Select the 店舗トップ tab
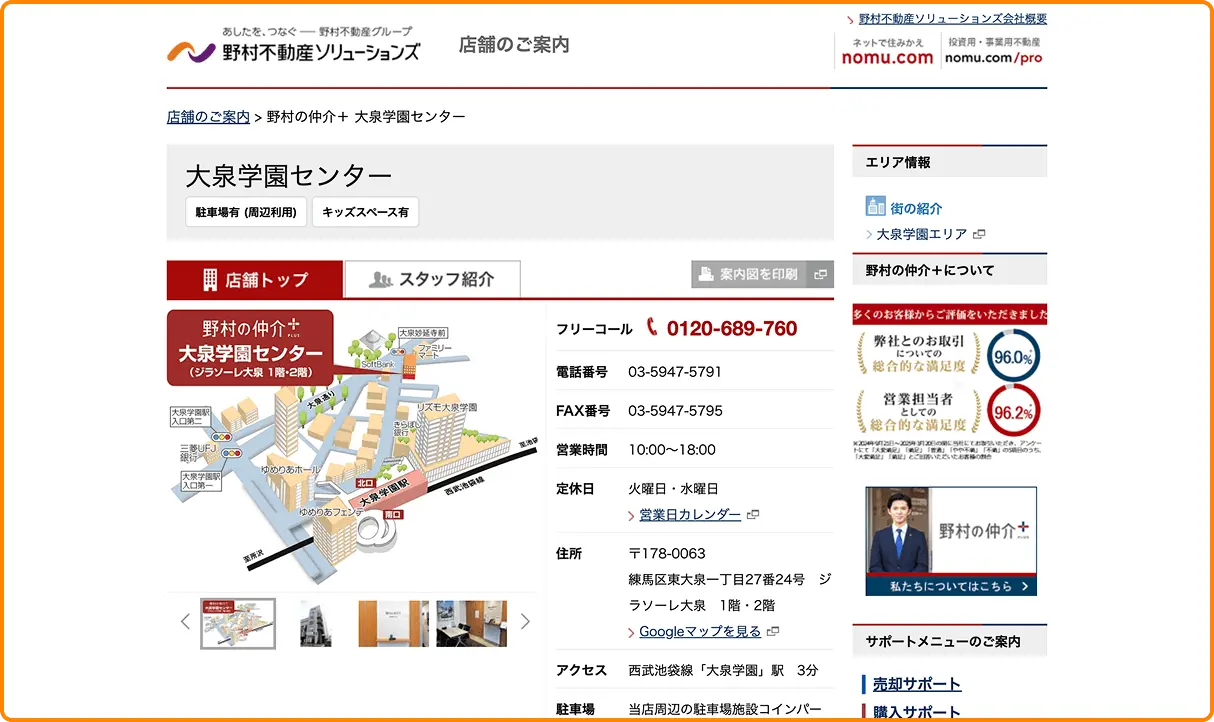Viewport: 1214px width, 722px height. pos(254,279)
